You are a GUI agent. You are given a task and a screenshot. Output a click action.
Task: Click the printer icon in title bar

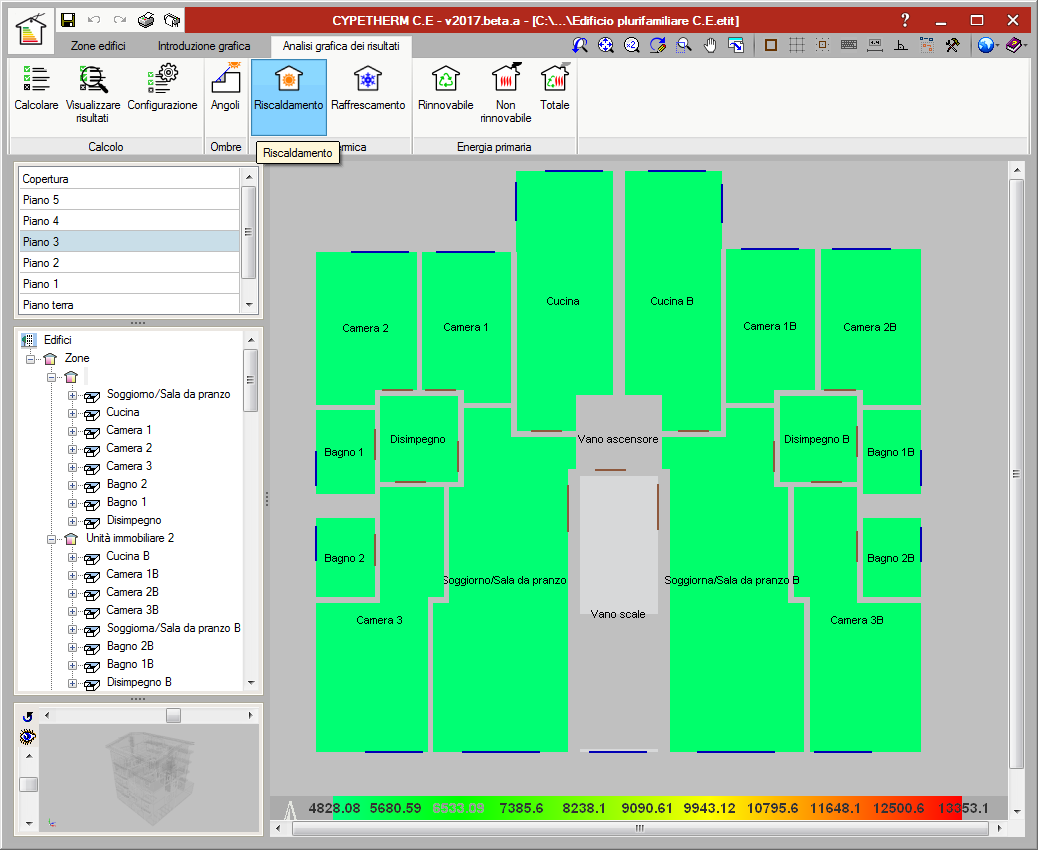[x=146, y=20]
